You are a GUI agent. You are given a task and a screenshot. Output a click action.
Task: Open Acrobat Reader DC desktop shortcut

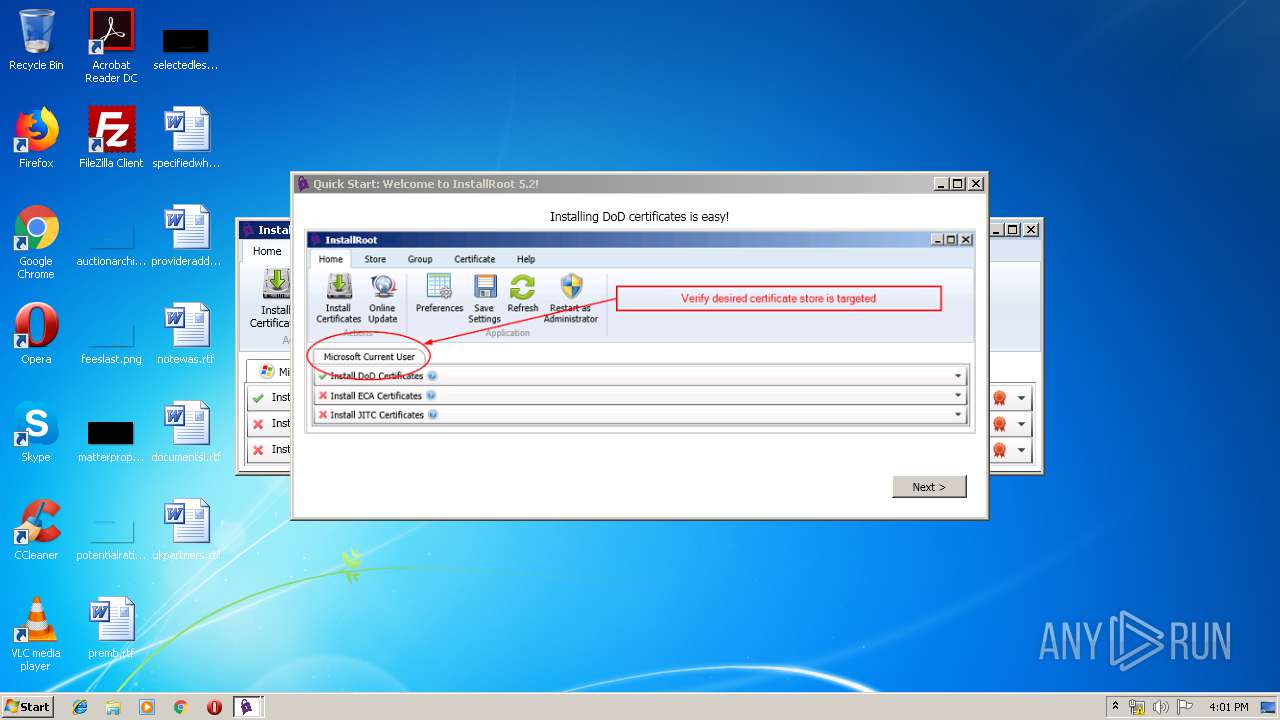(x=111, y=46)
